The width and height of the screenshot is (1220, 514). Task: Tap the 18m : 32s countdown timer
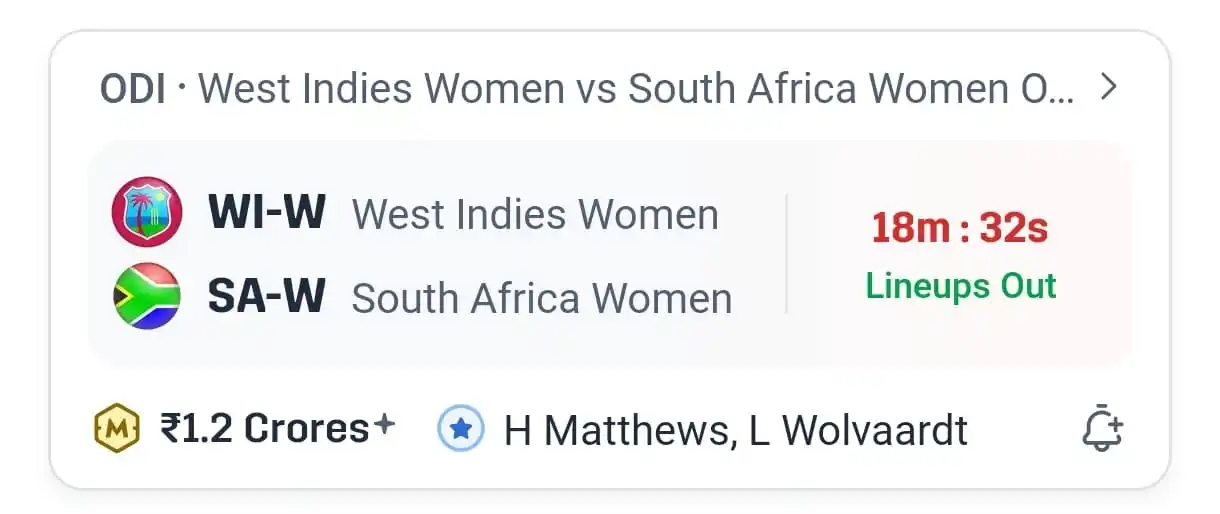coord(960,229)
